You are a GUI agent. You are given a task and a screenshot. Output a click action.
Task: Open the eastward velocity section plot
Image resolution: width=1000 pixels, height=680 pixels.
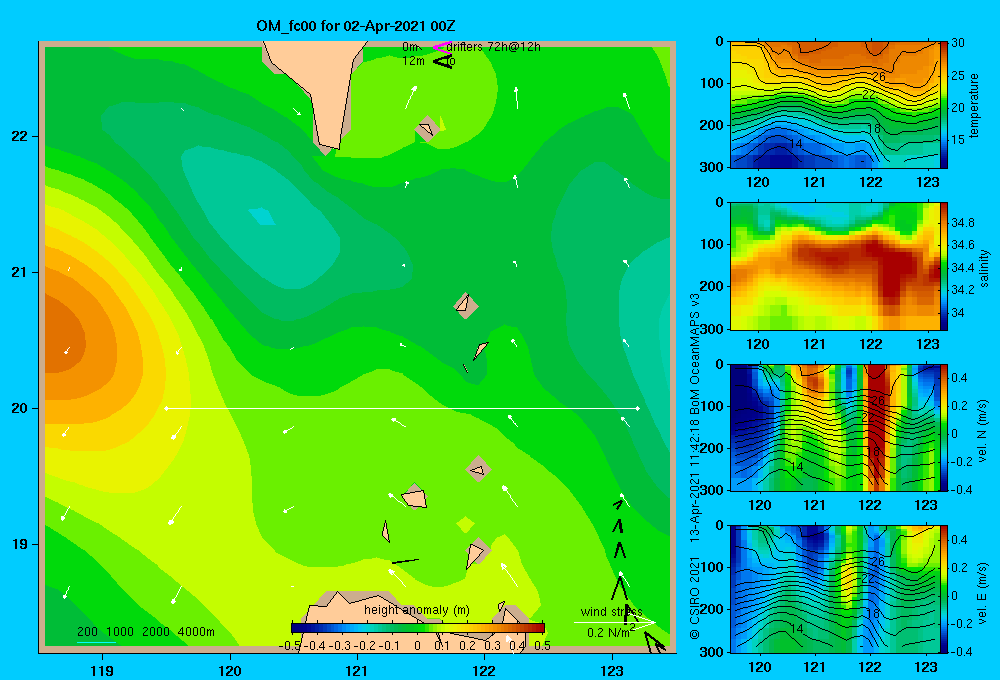834,589
